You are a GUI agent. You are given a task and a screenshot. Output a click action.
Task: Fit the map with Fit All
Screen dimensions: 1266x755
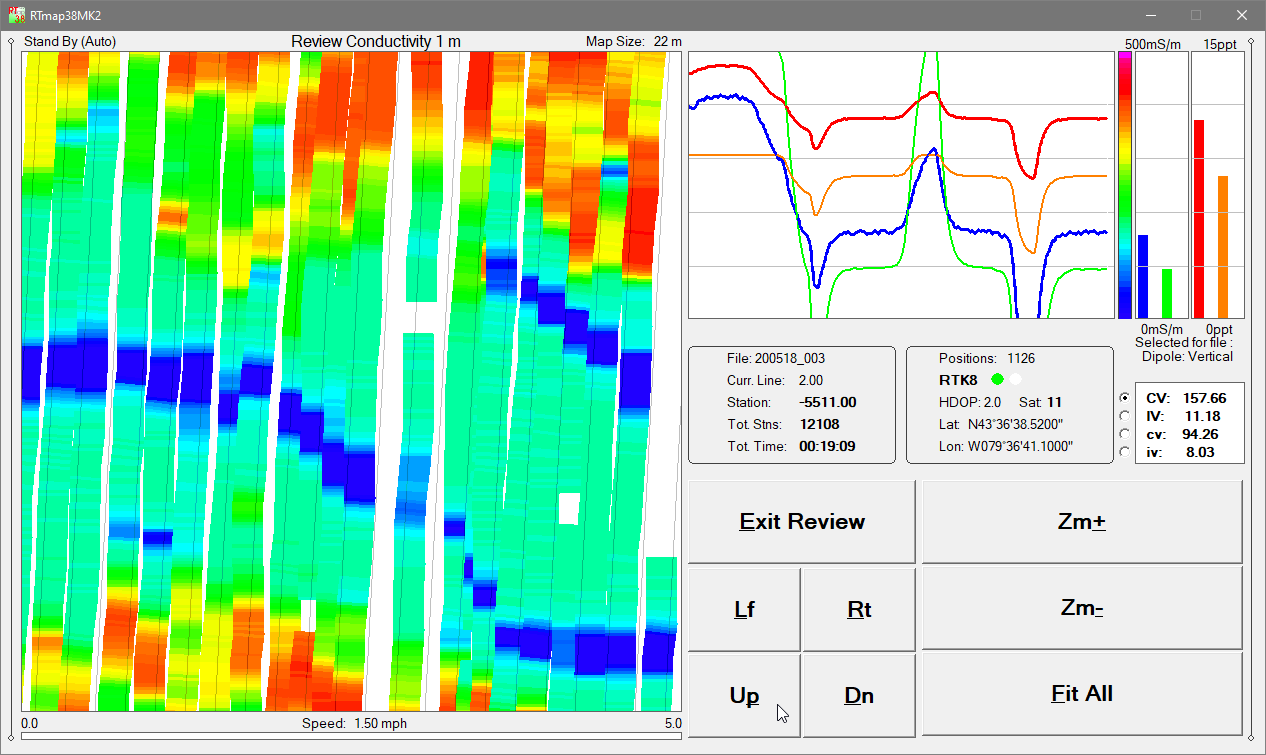coord(1082,694)
